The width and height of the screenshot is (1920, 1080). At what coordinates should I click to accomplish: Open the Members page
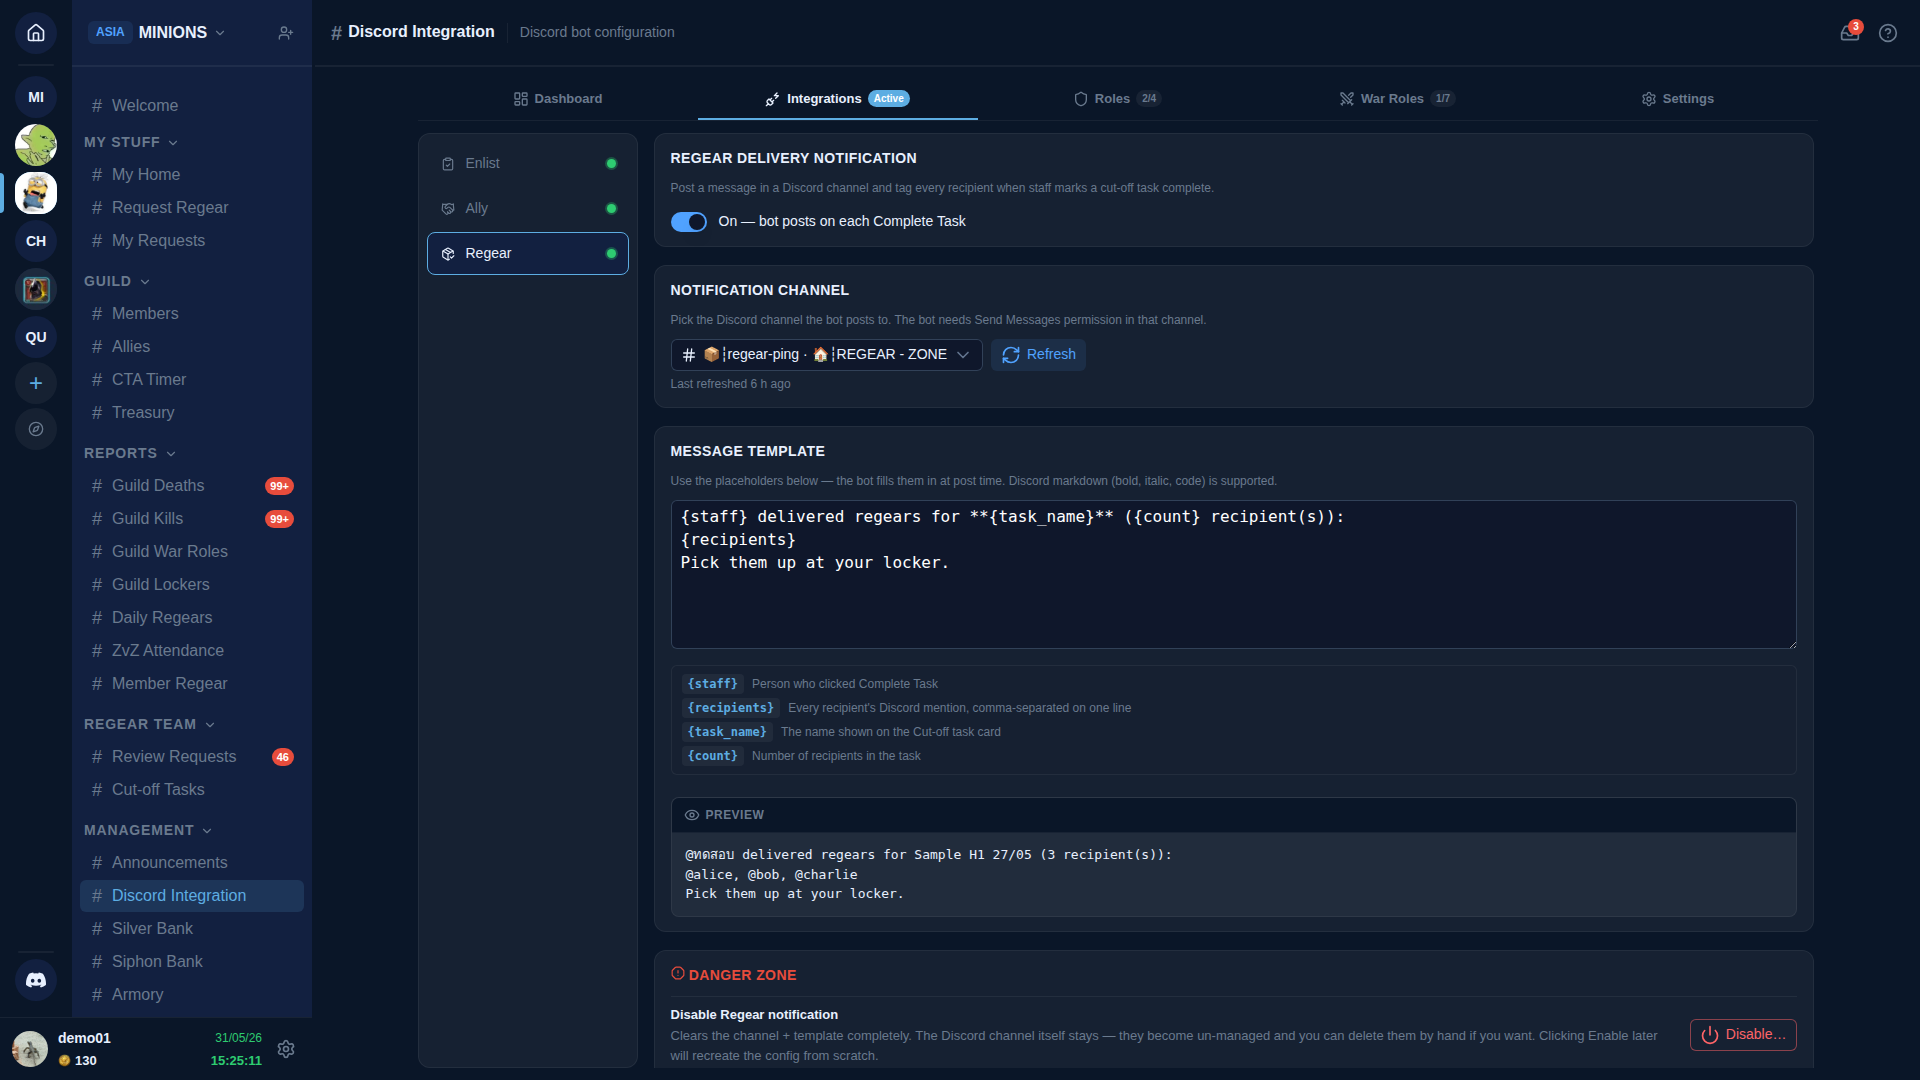point(192,314)
